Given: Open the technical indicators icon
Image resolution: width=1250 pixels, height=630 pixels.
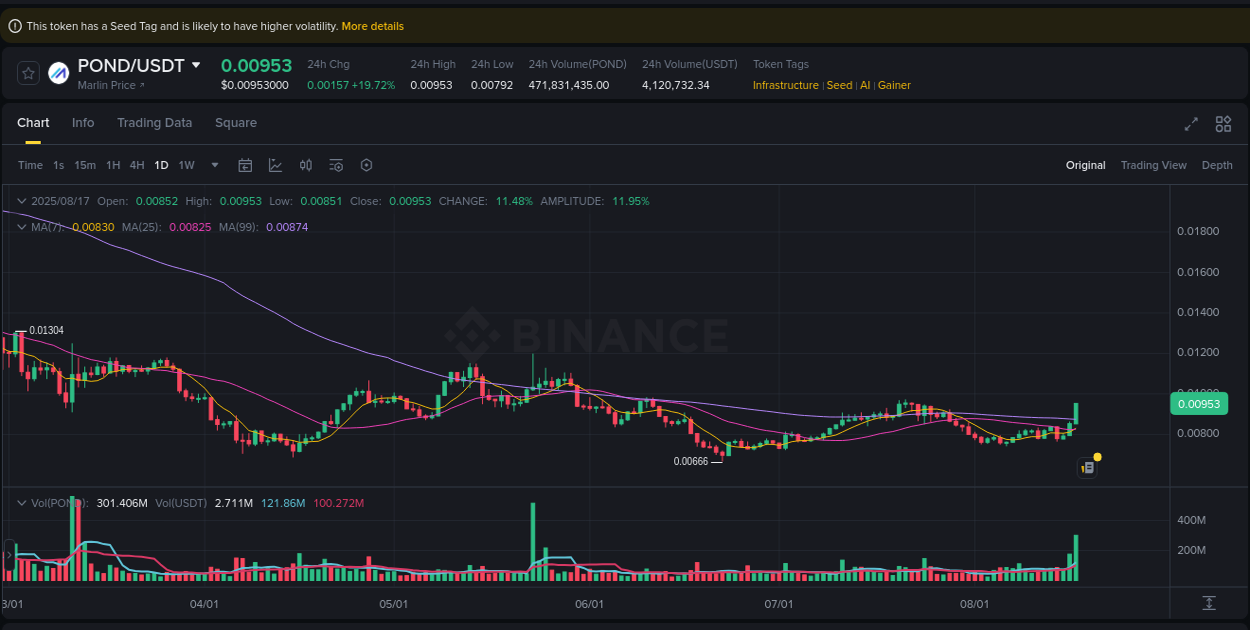Looking at the screenshot, I should tap(275, 164).
